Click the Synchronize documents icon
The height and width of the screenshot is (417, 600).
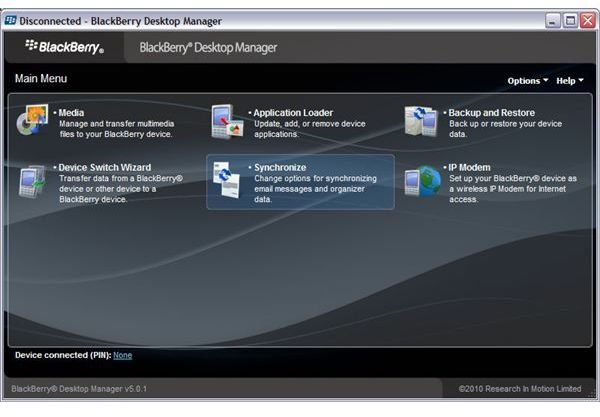227,180
